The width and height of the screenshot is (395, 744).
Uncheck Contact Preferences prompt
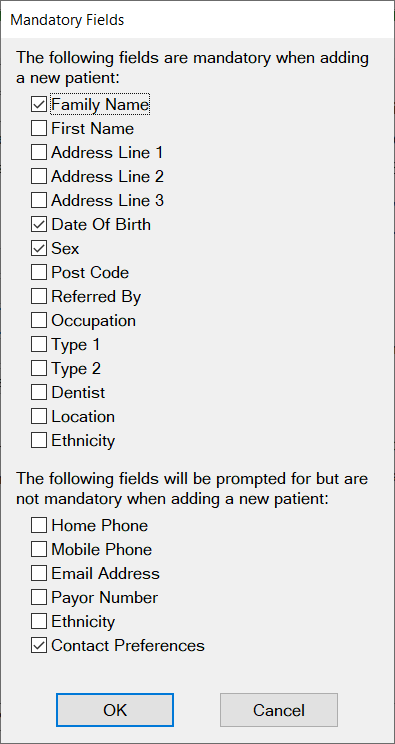pyautogui.click(x=39, y=645)
